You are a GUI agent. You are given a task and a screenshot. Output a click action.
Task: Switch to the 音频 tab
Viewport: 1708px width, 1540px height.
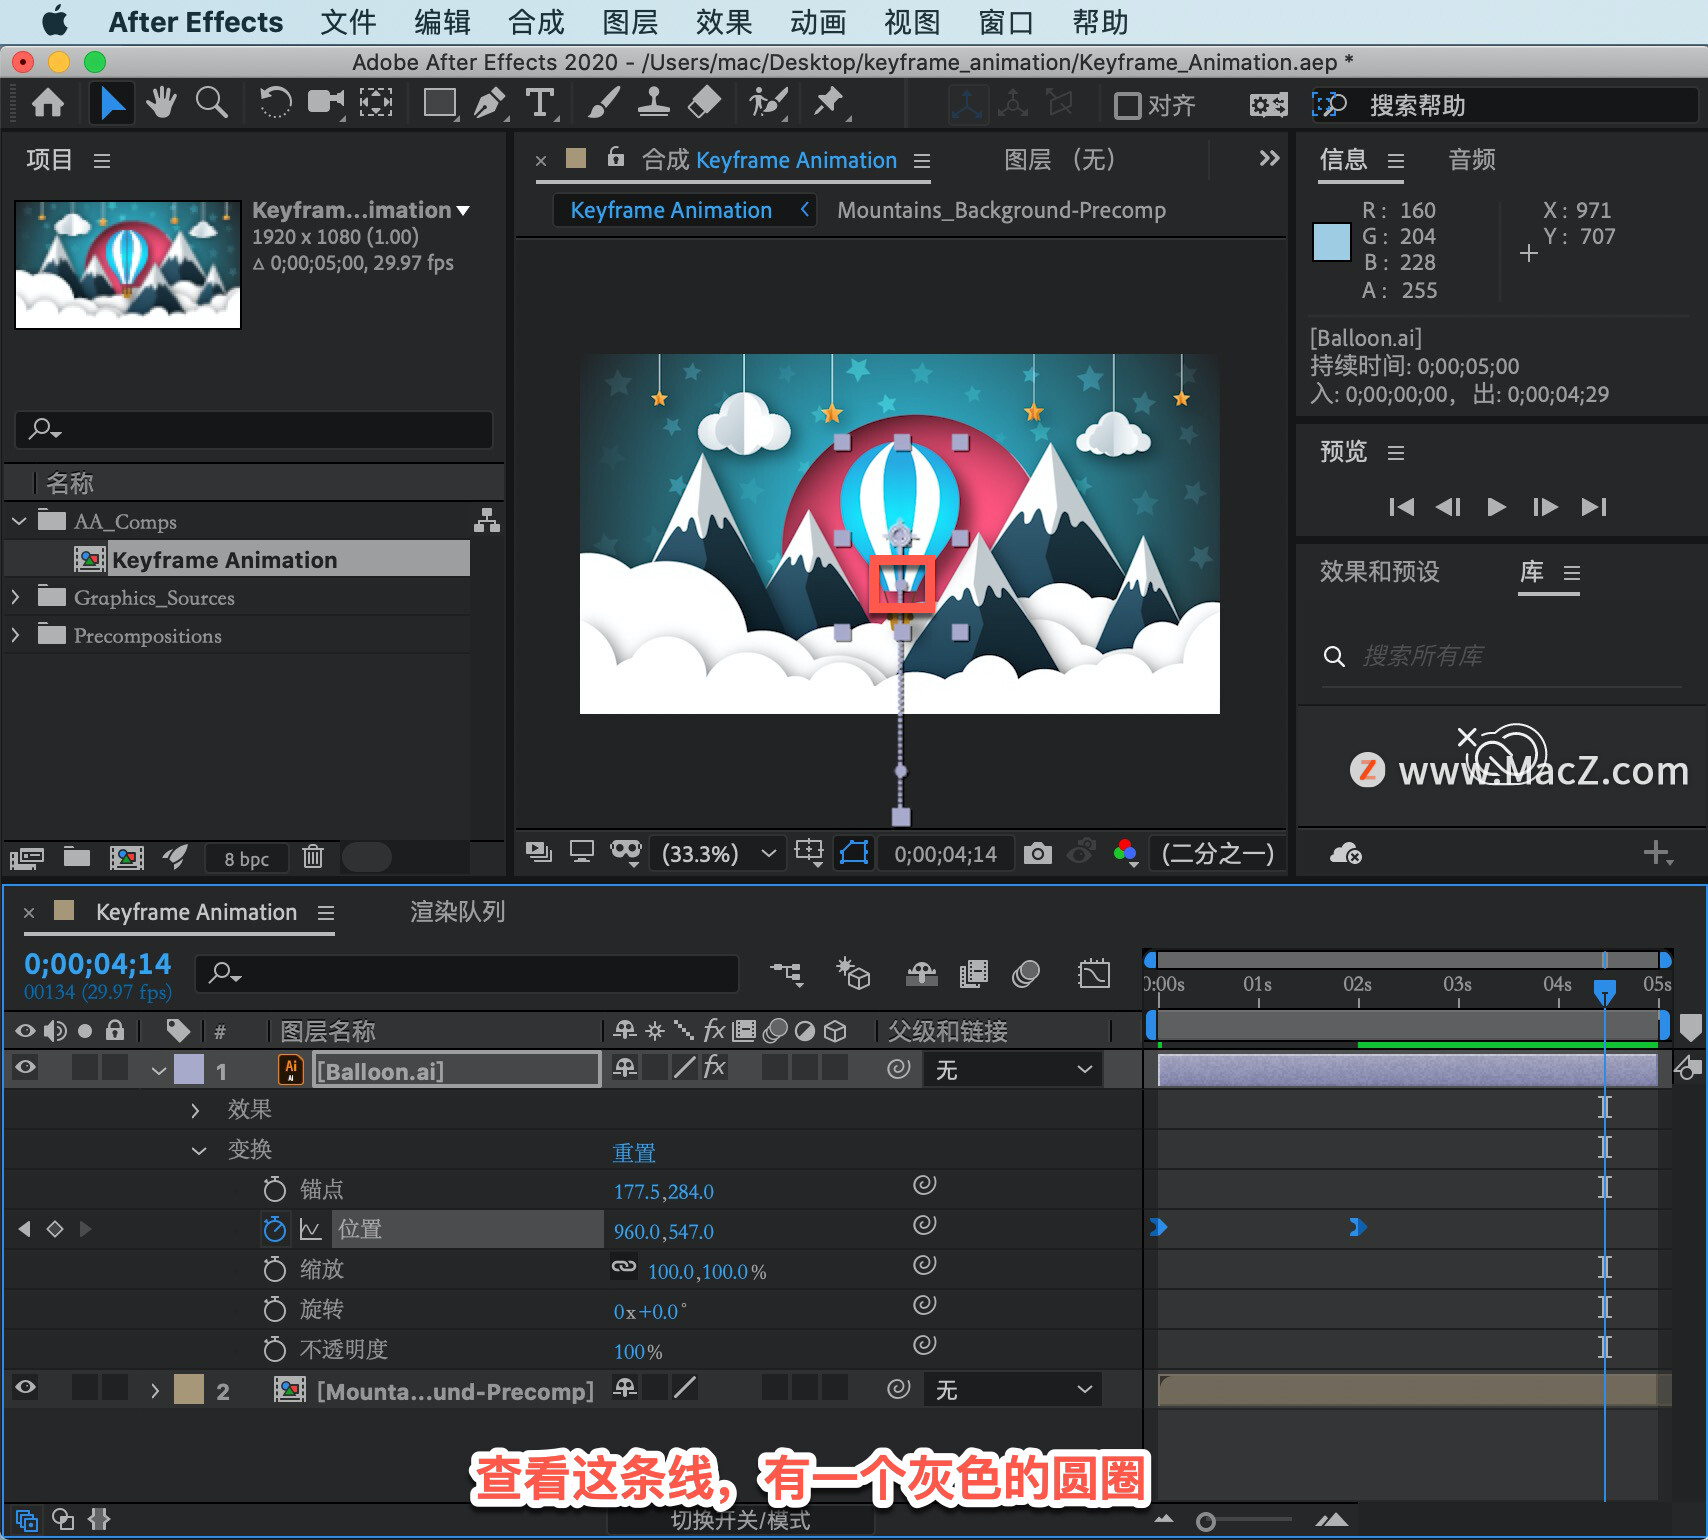[x=1472, y=160]
